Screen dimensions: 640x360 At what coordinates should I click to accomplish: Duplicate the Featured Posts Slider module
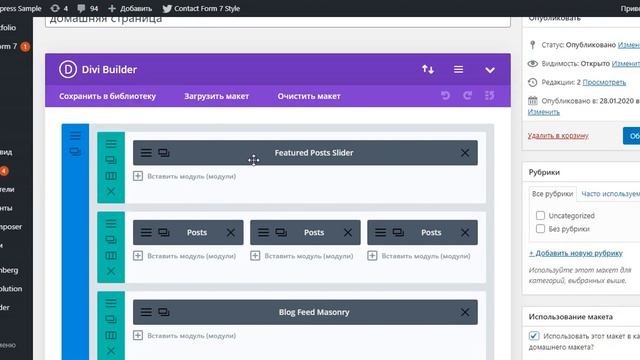point(164,153)
